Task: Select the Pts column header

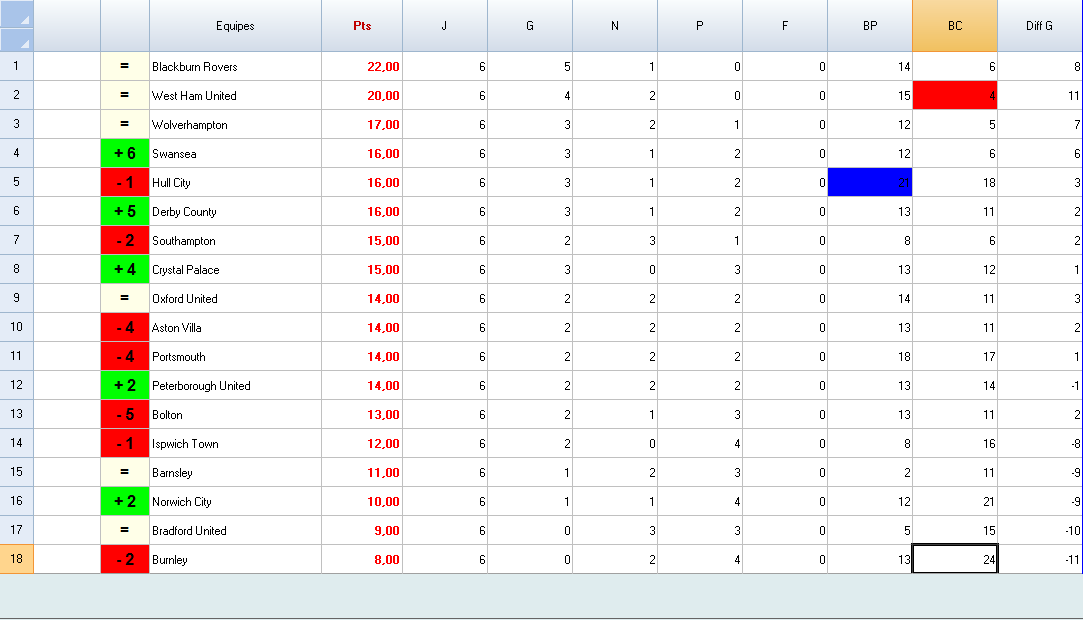Action: tap(362, 26)
